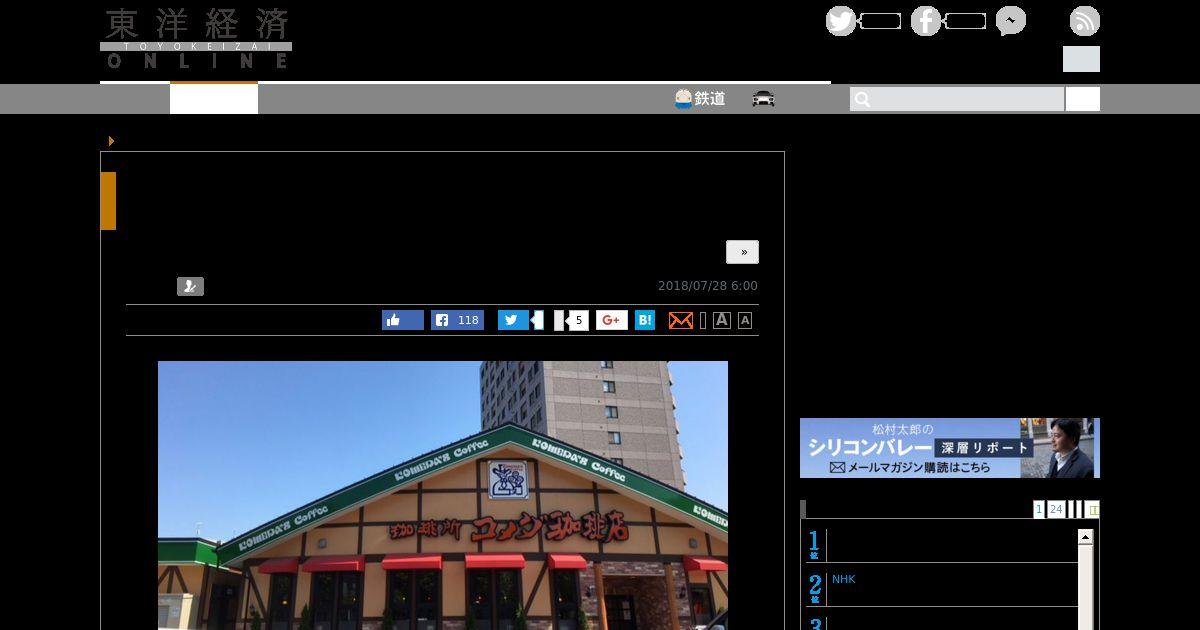Screen dimensions: 1200x630
Task: Share the article on Google+
Action: 612,320
